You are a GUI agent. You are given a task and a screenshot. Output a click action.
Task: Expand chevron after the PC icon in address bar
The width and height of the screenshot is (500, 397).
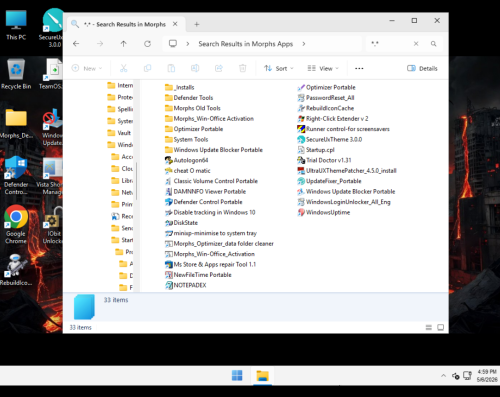pyautogui.click(x=188, y=44)
